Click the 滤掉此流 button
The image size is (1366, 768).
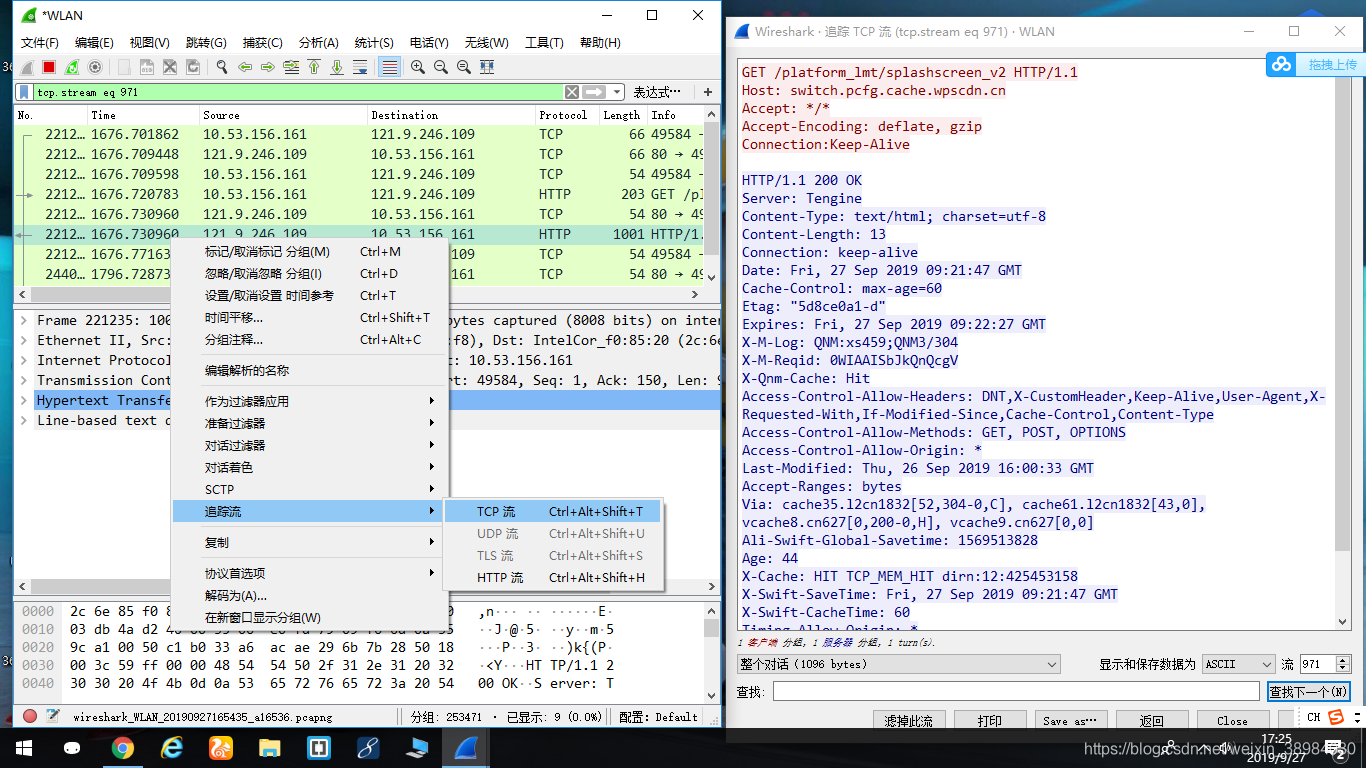[x=909, y=720]
